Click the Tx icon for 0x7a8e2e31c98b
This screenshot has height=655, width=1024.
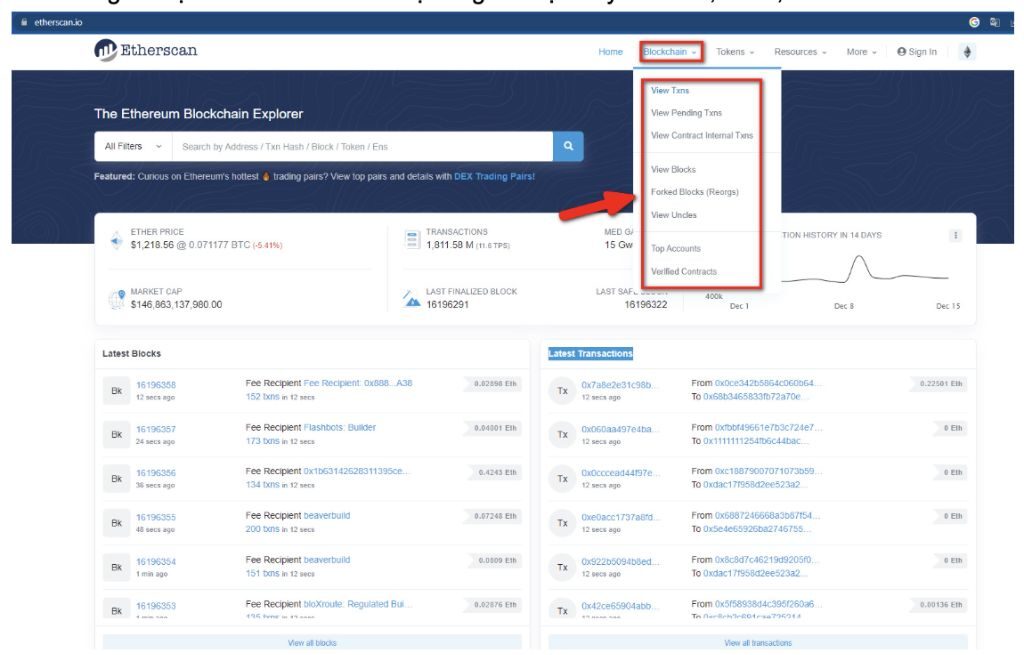click(x=562, y=391)
